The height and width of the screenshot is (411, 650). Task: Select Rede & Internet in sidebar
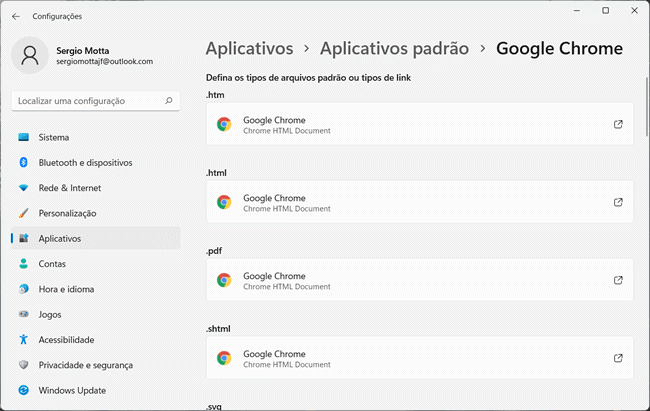(70, 188)
